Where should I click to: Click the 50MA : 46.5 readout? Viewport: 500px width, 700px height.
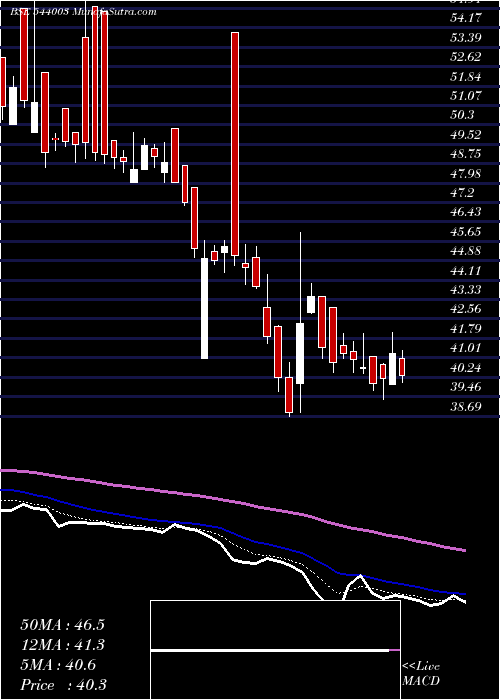(x=62, y=625)
